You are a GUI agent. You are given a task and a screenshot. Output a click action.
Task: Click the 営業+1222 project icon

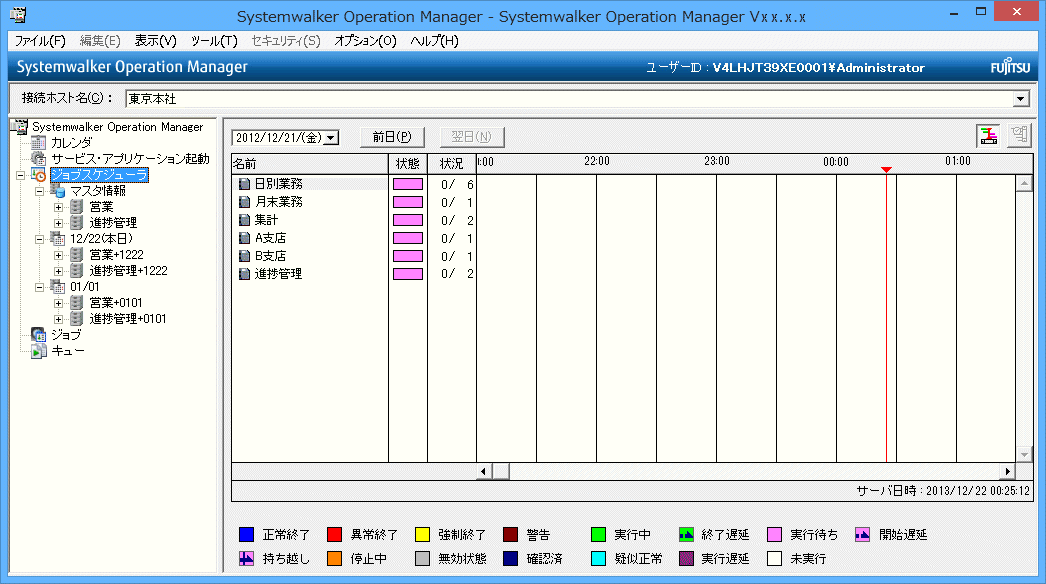[77, 255]
